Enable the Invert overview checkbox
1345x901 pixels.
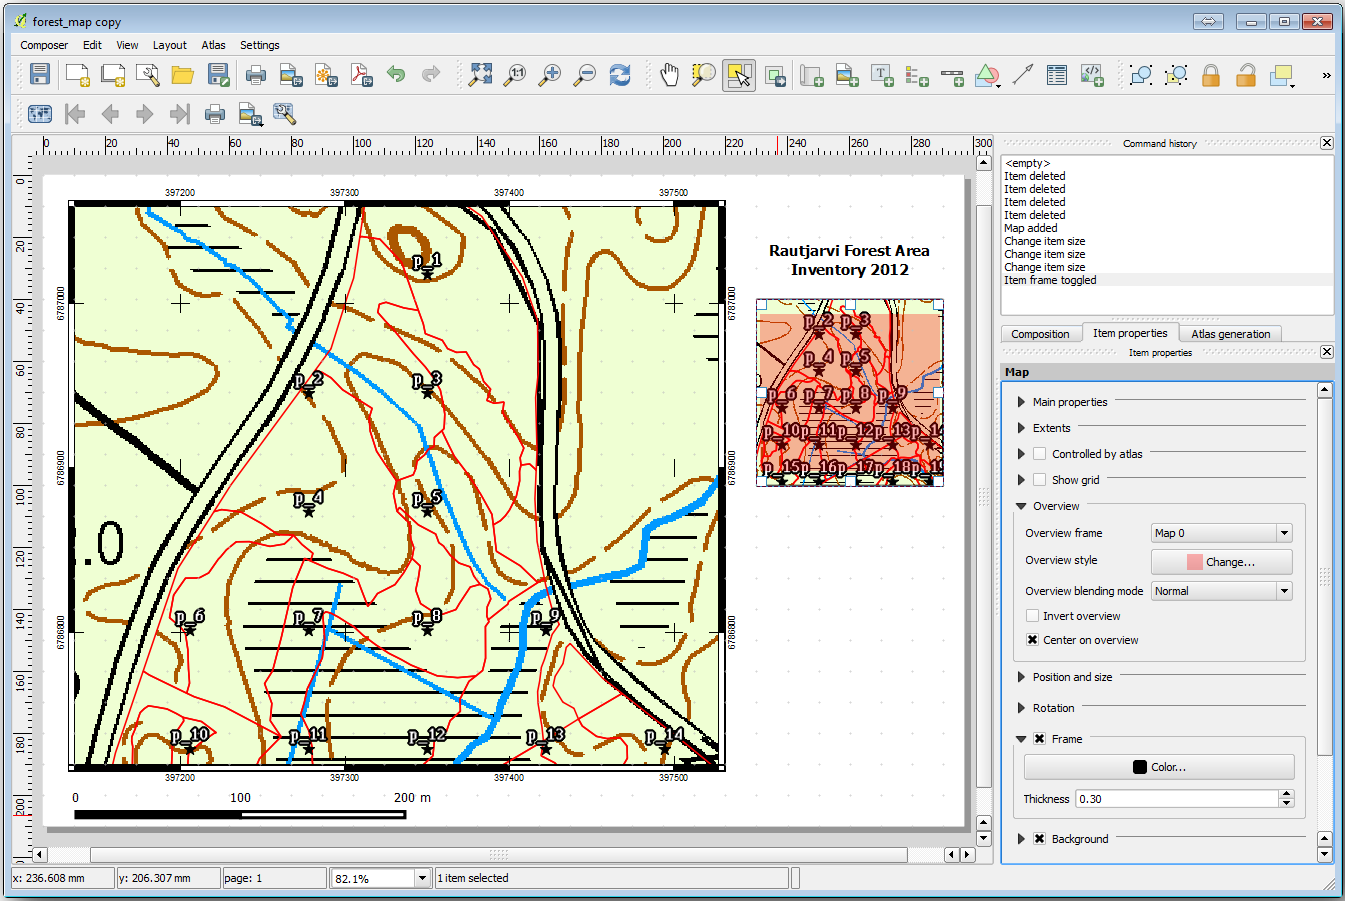click(x=1033, y=616)
